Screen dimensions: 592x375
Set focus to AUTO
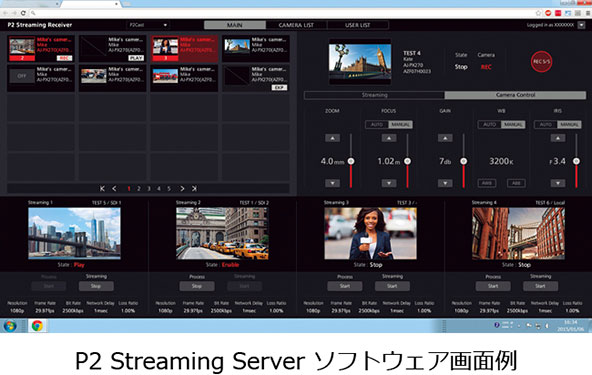377,125
